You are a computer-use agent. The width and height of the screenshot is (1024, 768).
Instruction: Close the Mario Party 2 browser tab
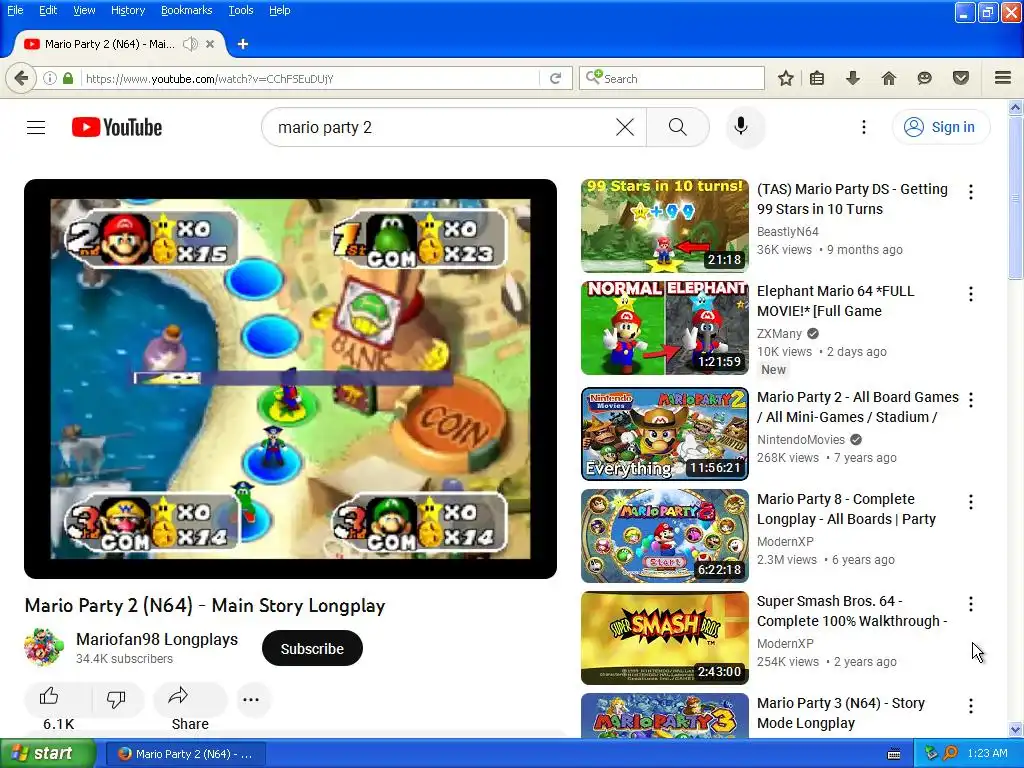tap(210, 44)
